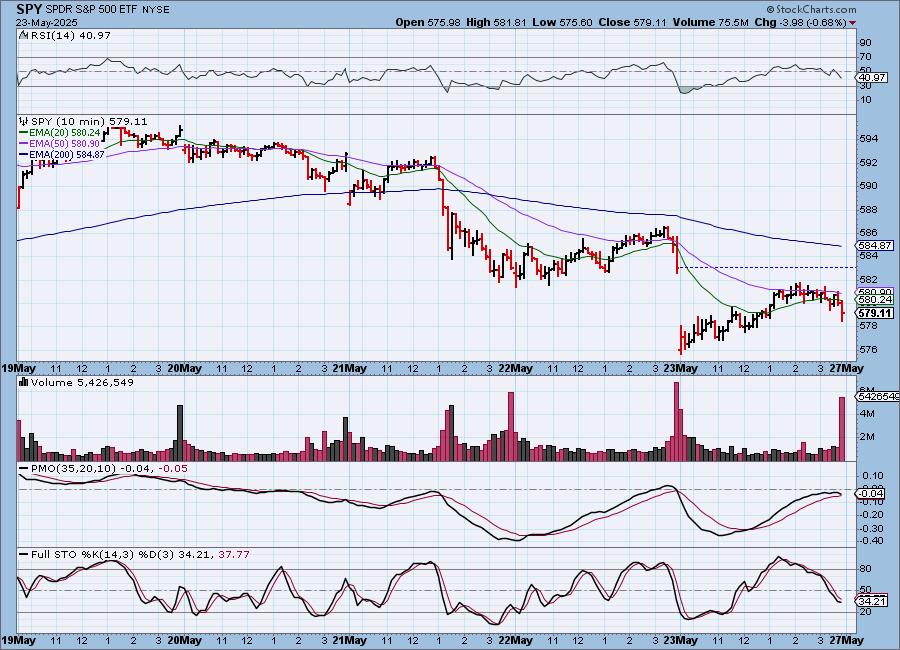Click the black line marker beside PMO(35,20,10)
This screenshot has height=650, width=900.
pos(24,469)
